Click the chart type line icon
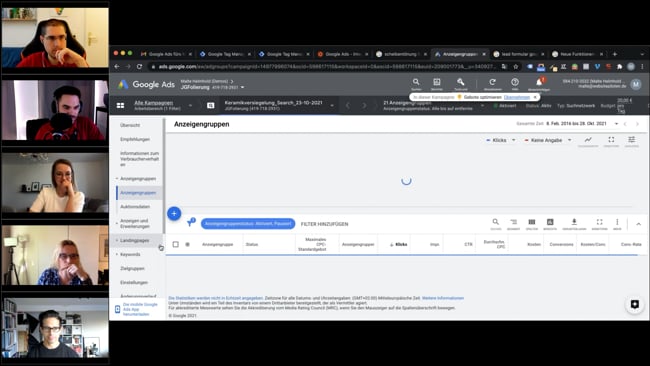The width and height of the screenshot is (650, 366). point(588,140)
